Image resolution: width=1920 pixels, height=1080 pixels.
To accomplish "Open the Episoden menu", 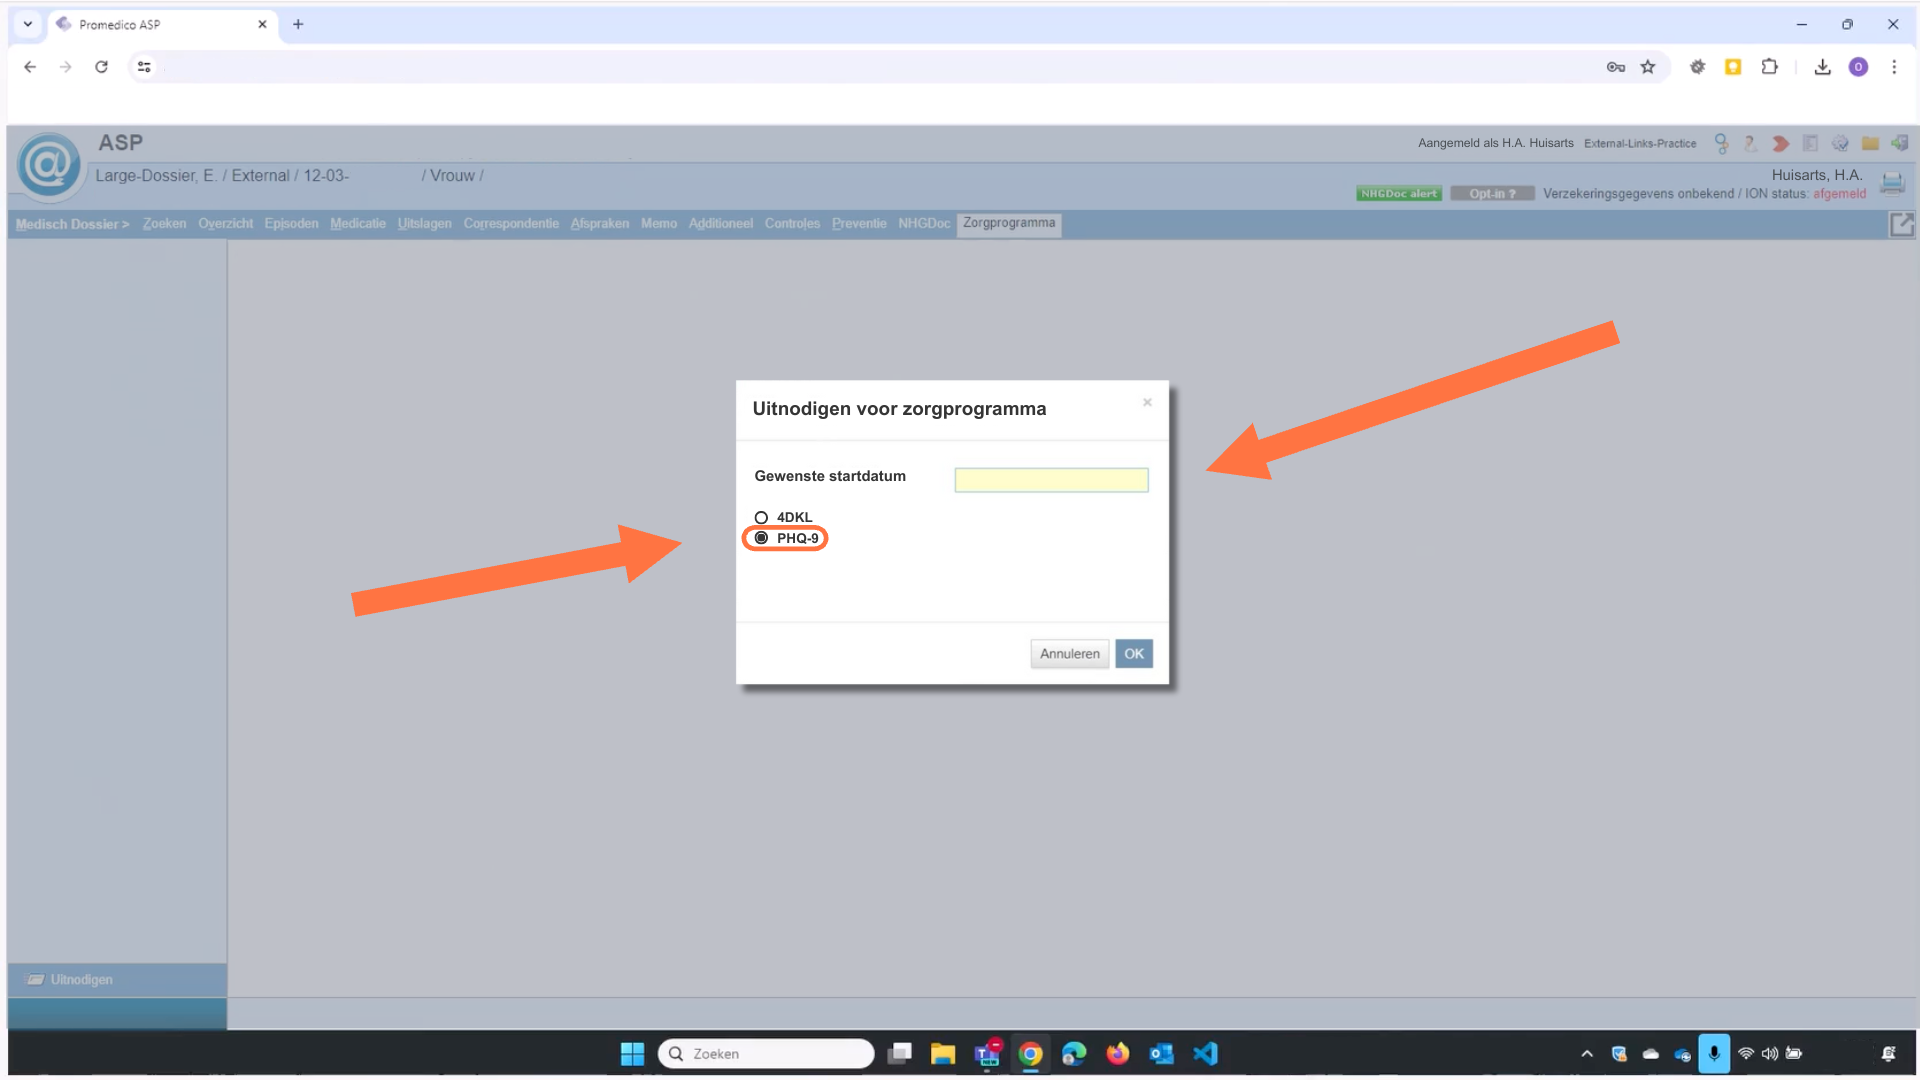I will point(291,224).
